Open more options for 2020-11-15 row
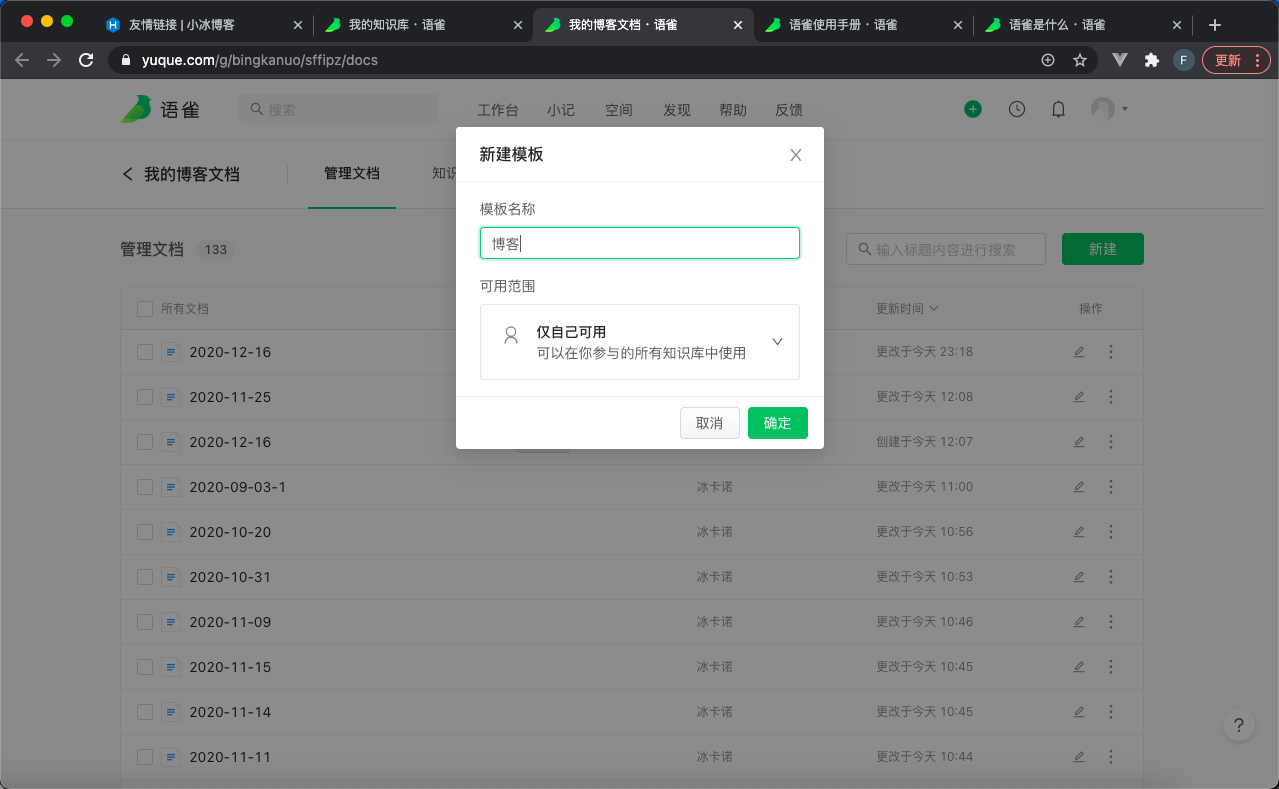1279x789 pixels. (1111, 667)
